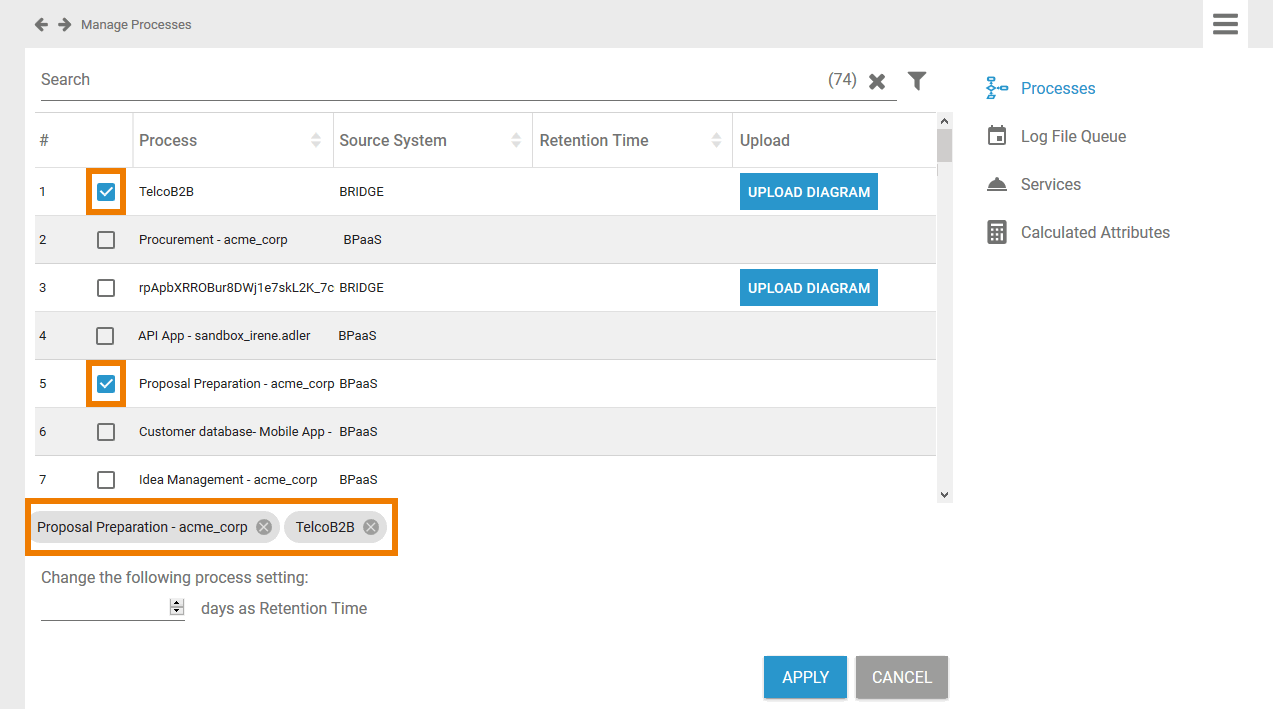
Task: Click the Calculated Attributes calculator icon
Action: (x=996, y=232)
